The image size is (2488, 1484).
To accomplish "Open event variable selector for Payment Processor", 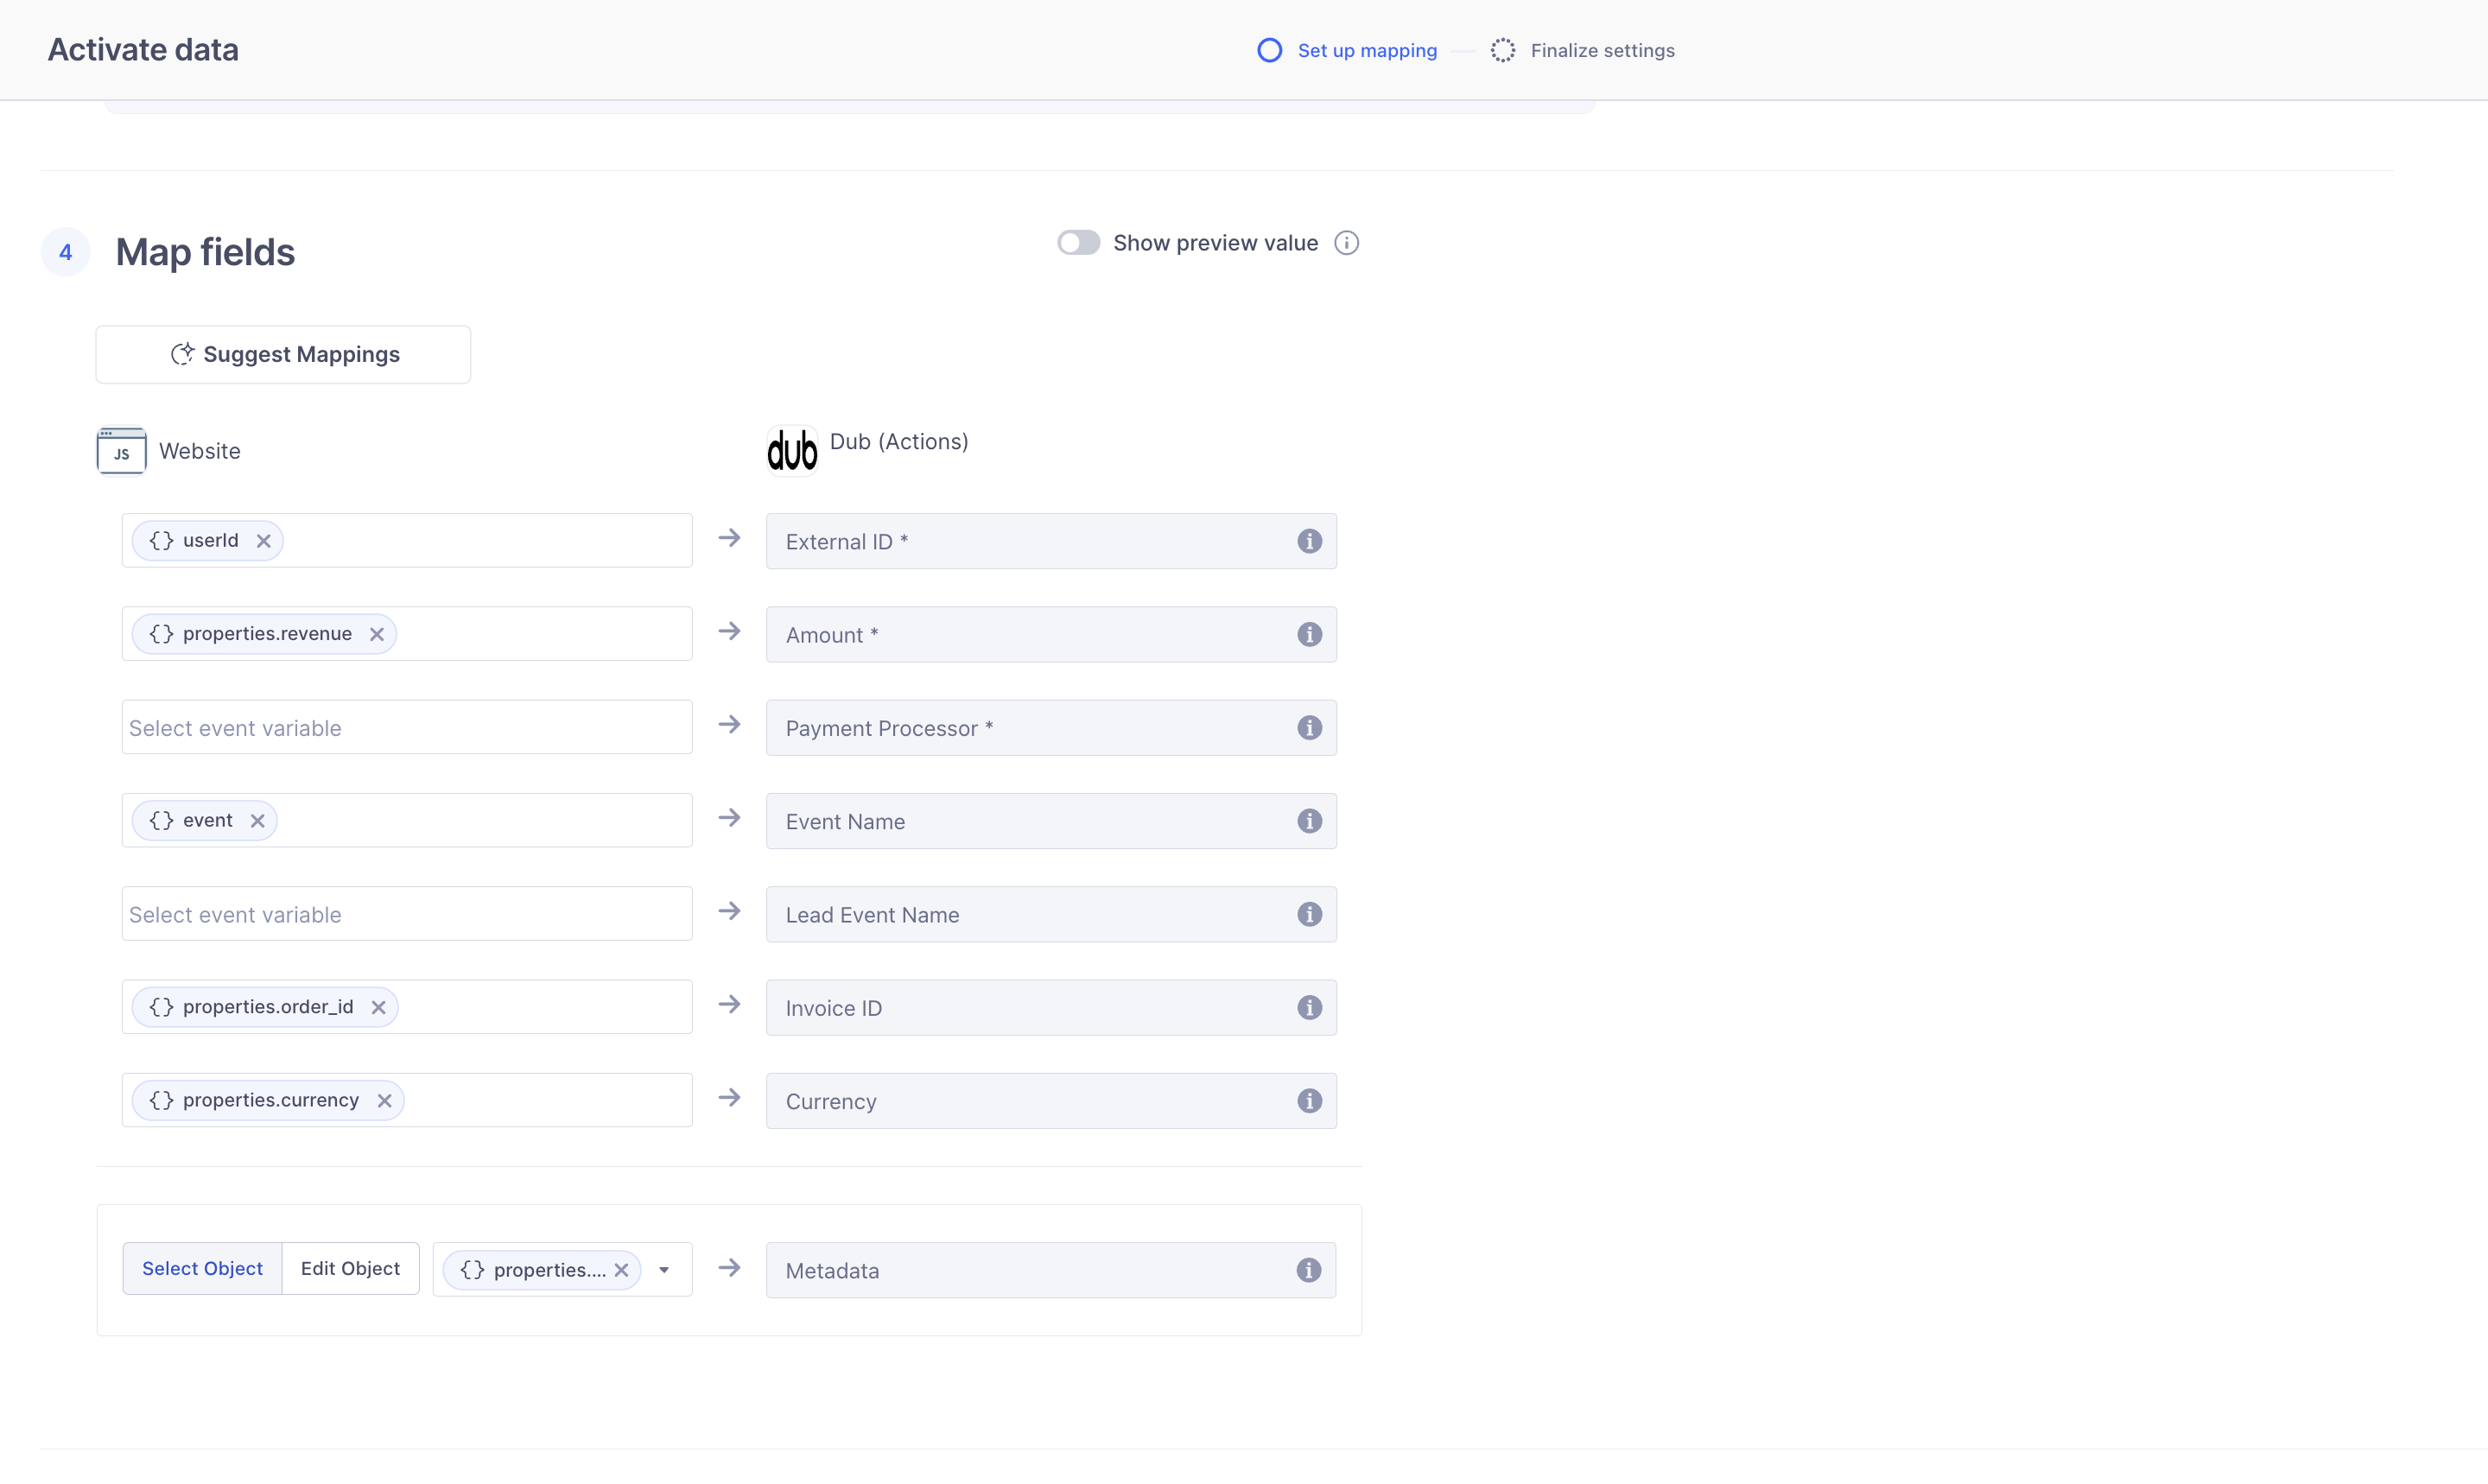I will point(407,728).
